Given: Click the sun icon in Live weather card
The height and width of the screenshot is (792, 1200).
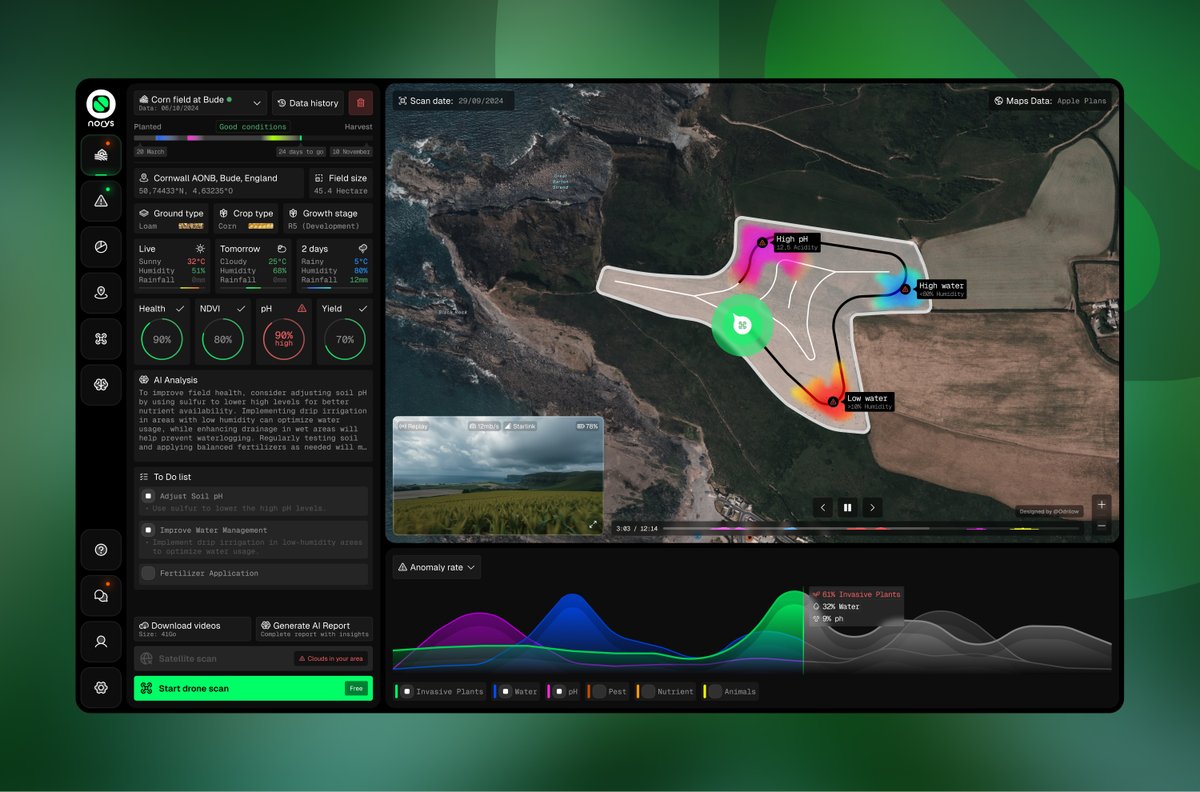Looking at the screenshot, I should pos(200,248).
